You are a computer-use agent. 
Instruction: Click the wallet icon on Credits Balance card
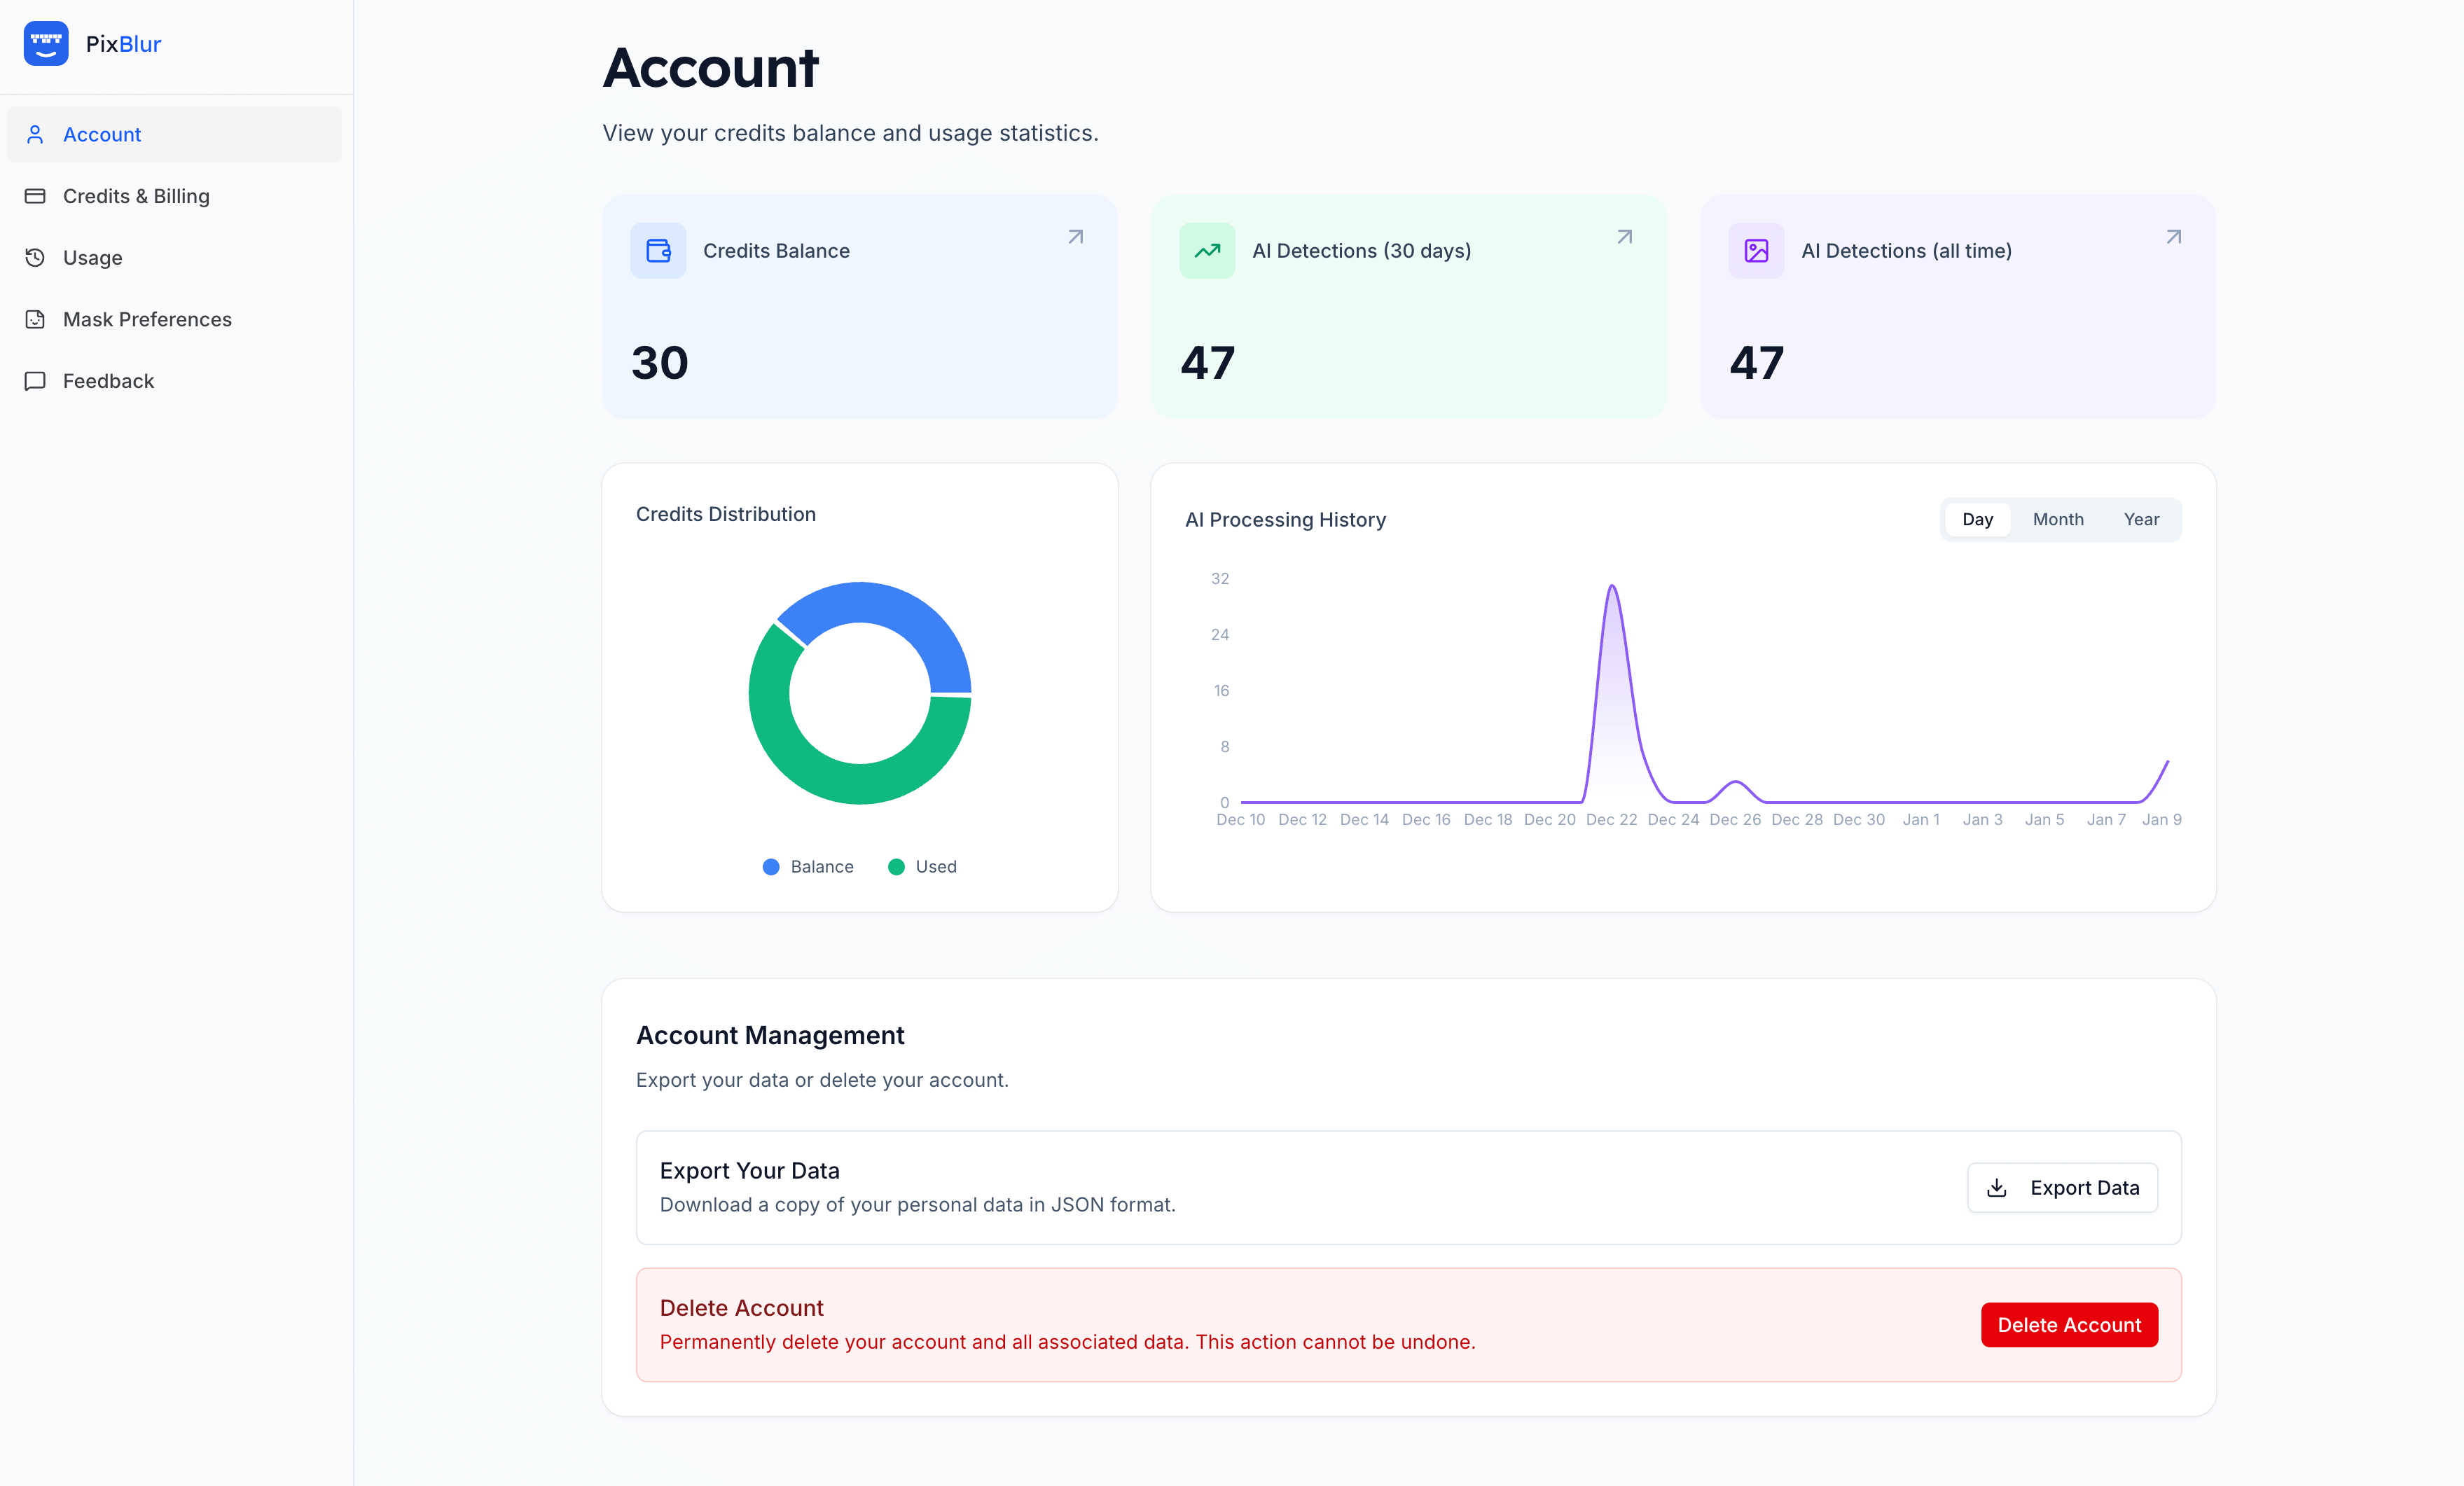[x=658, y=250]
